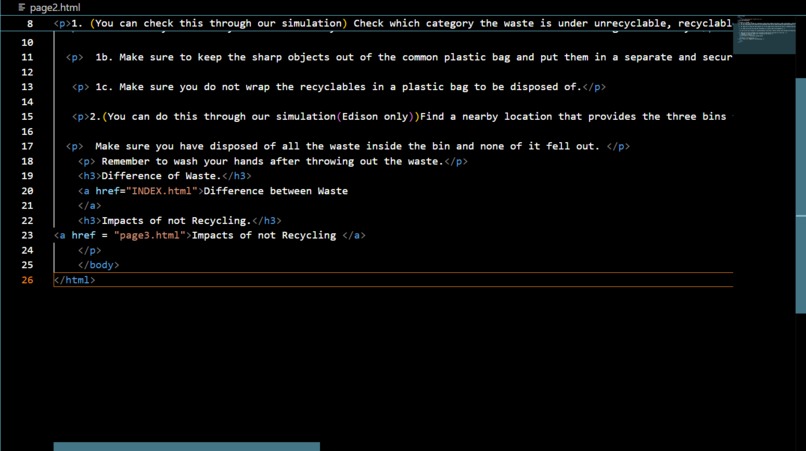Select line number 20 in gutter
The height and width of the screenshot is (451, 806).
pos(27,191)
